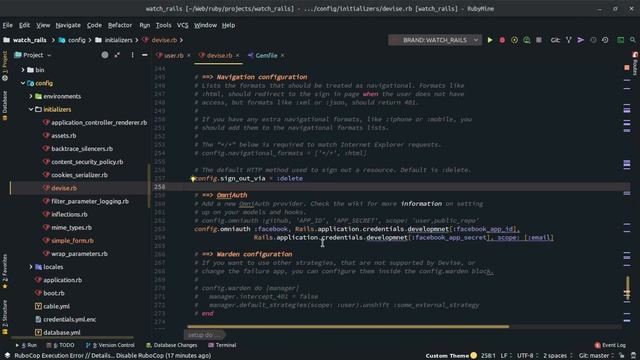The image size is (640, 360).
Task: Expand the bin folder
Action: click(x=23, y=70)
